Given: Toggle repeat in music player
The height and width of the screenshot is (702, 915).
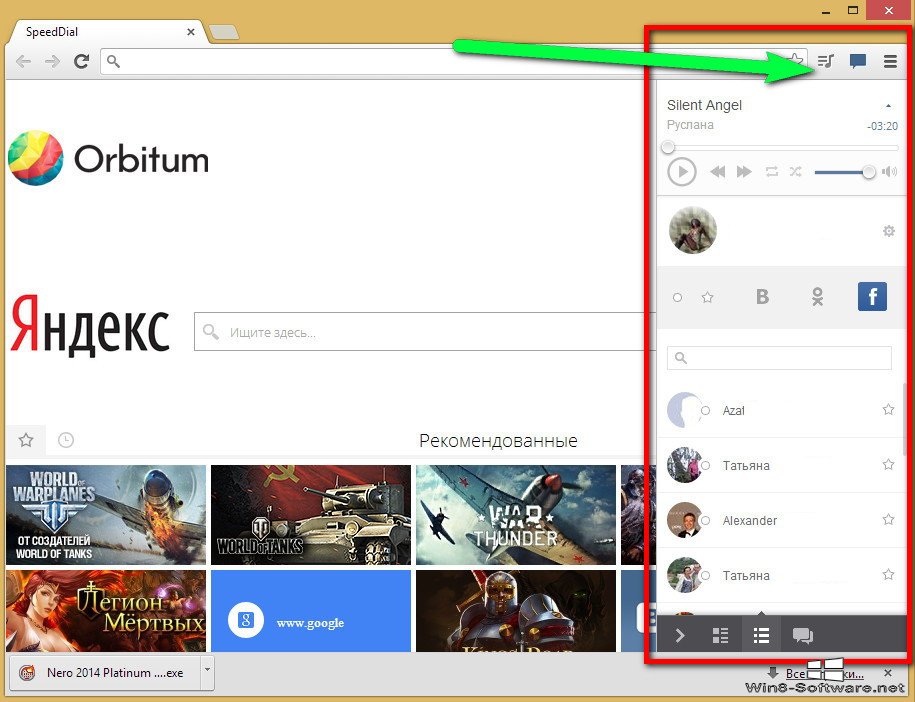Looking at the screenshot, I should [771, 172].
